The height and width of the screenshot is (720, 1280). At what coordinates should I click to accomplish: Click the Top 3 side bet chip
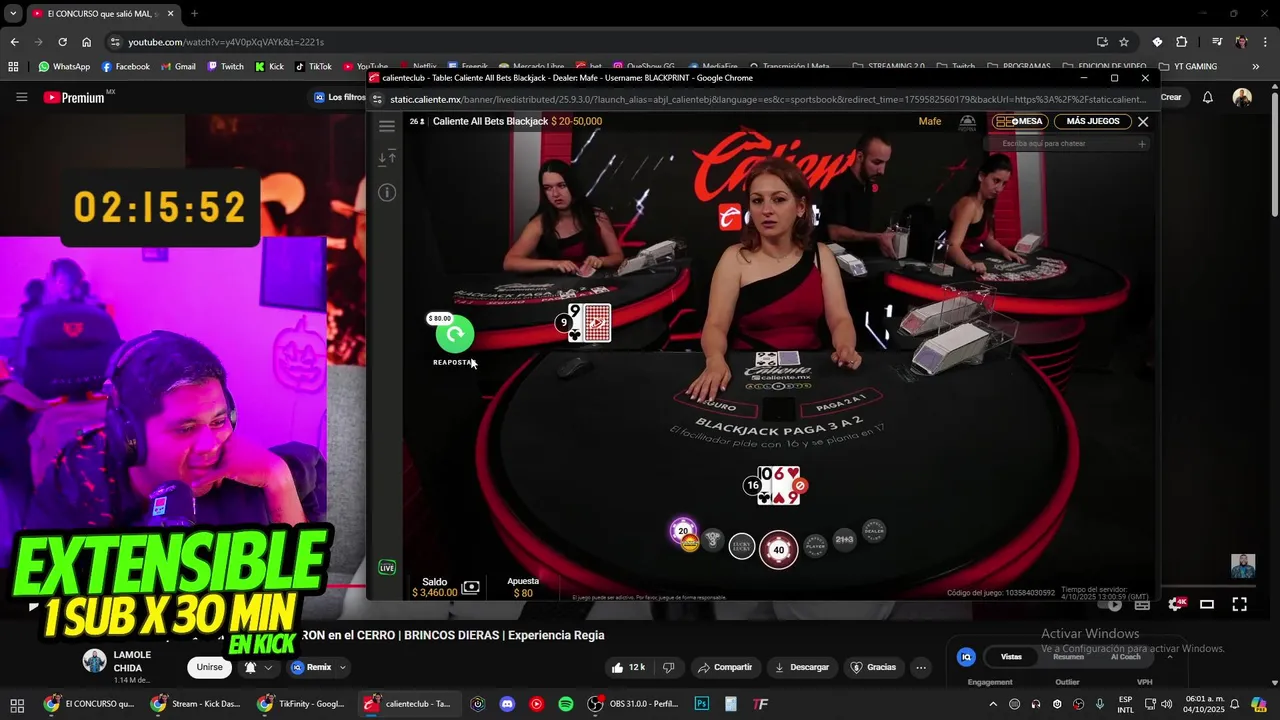tap(712, 541)
